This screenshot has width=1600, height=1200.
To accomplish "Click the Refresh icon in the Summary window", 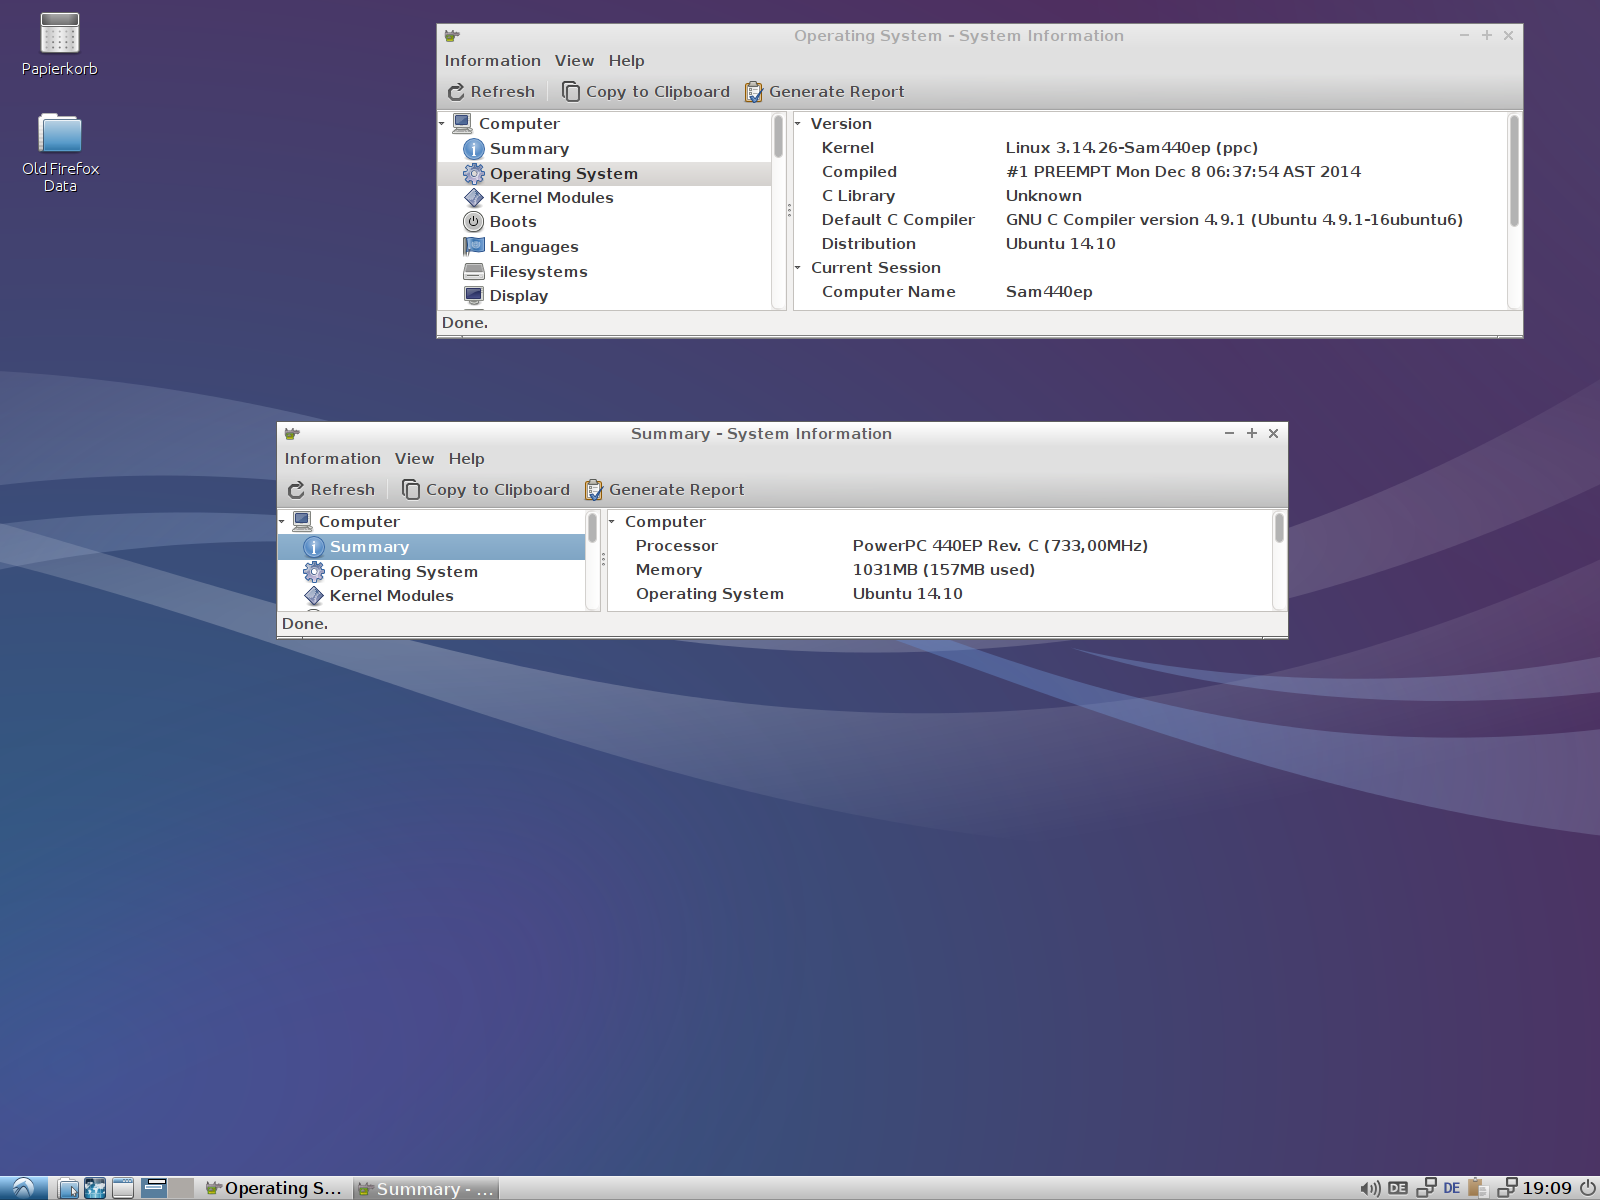I will [296, 490].
